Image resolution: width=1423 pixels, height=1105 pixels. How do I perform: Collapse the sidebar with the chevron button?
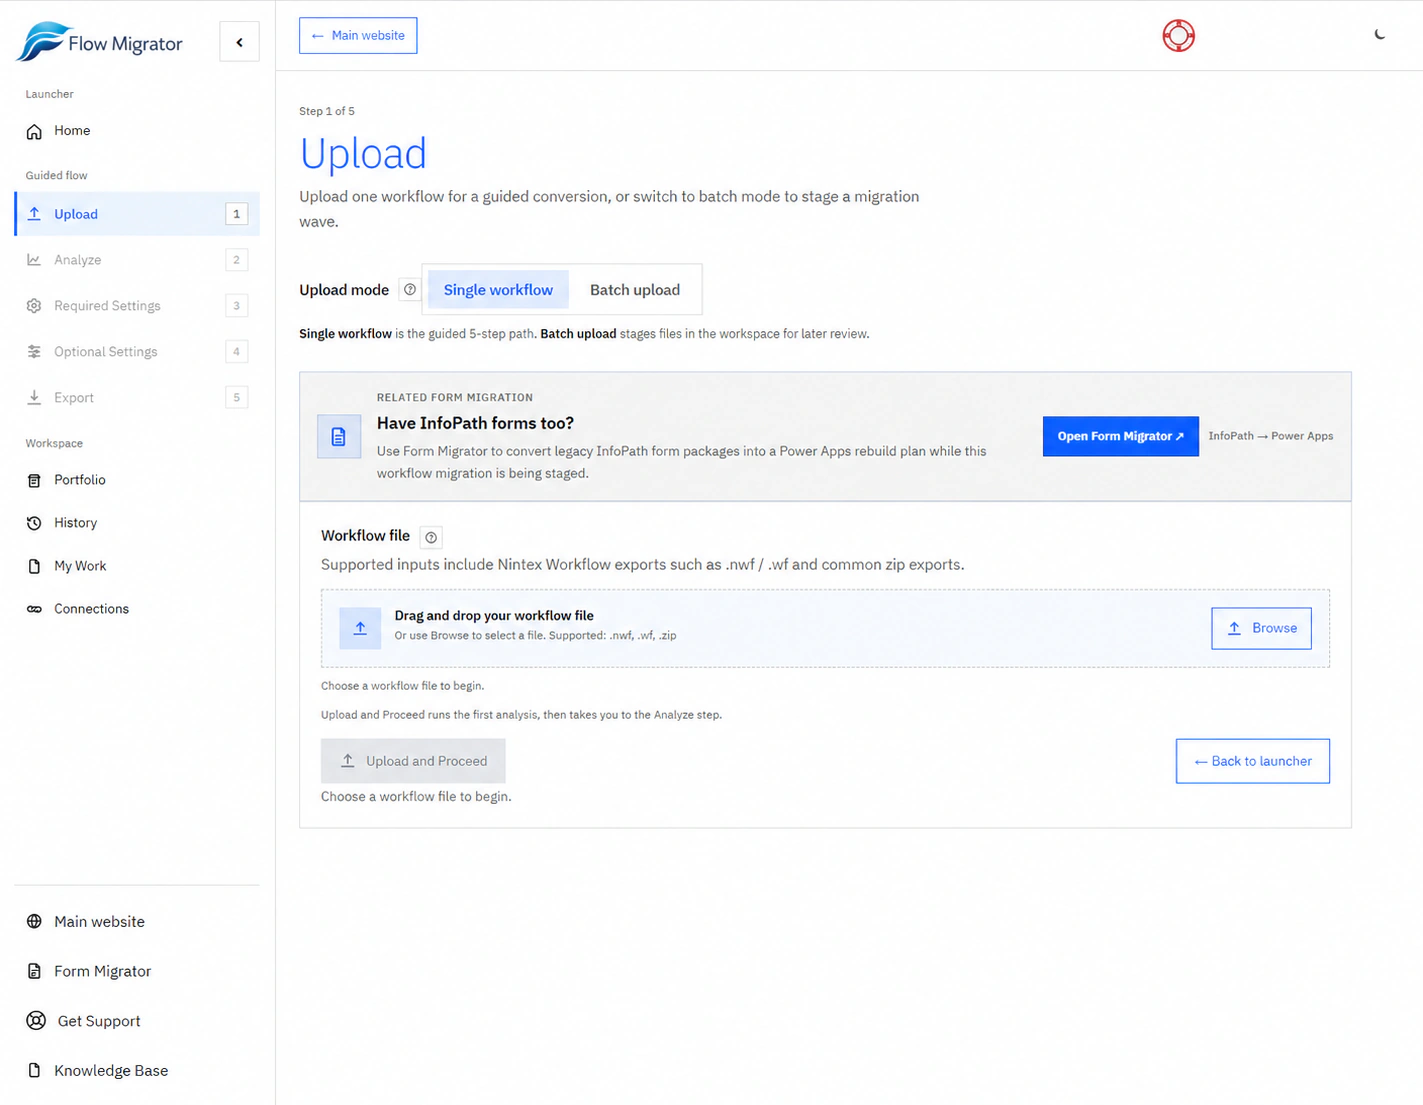tap(239, 42)
